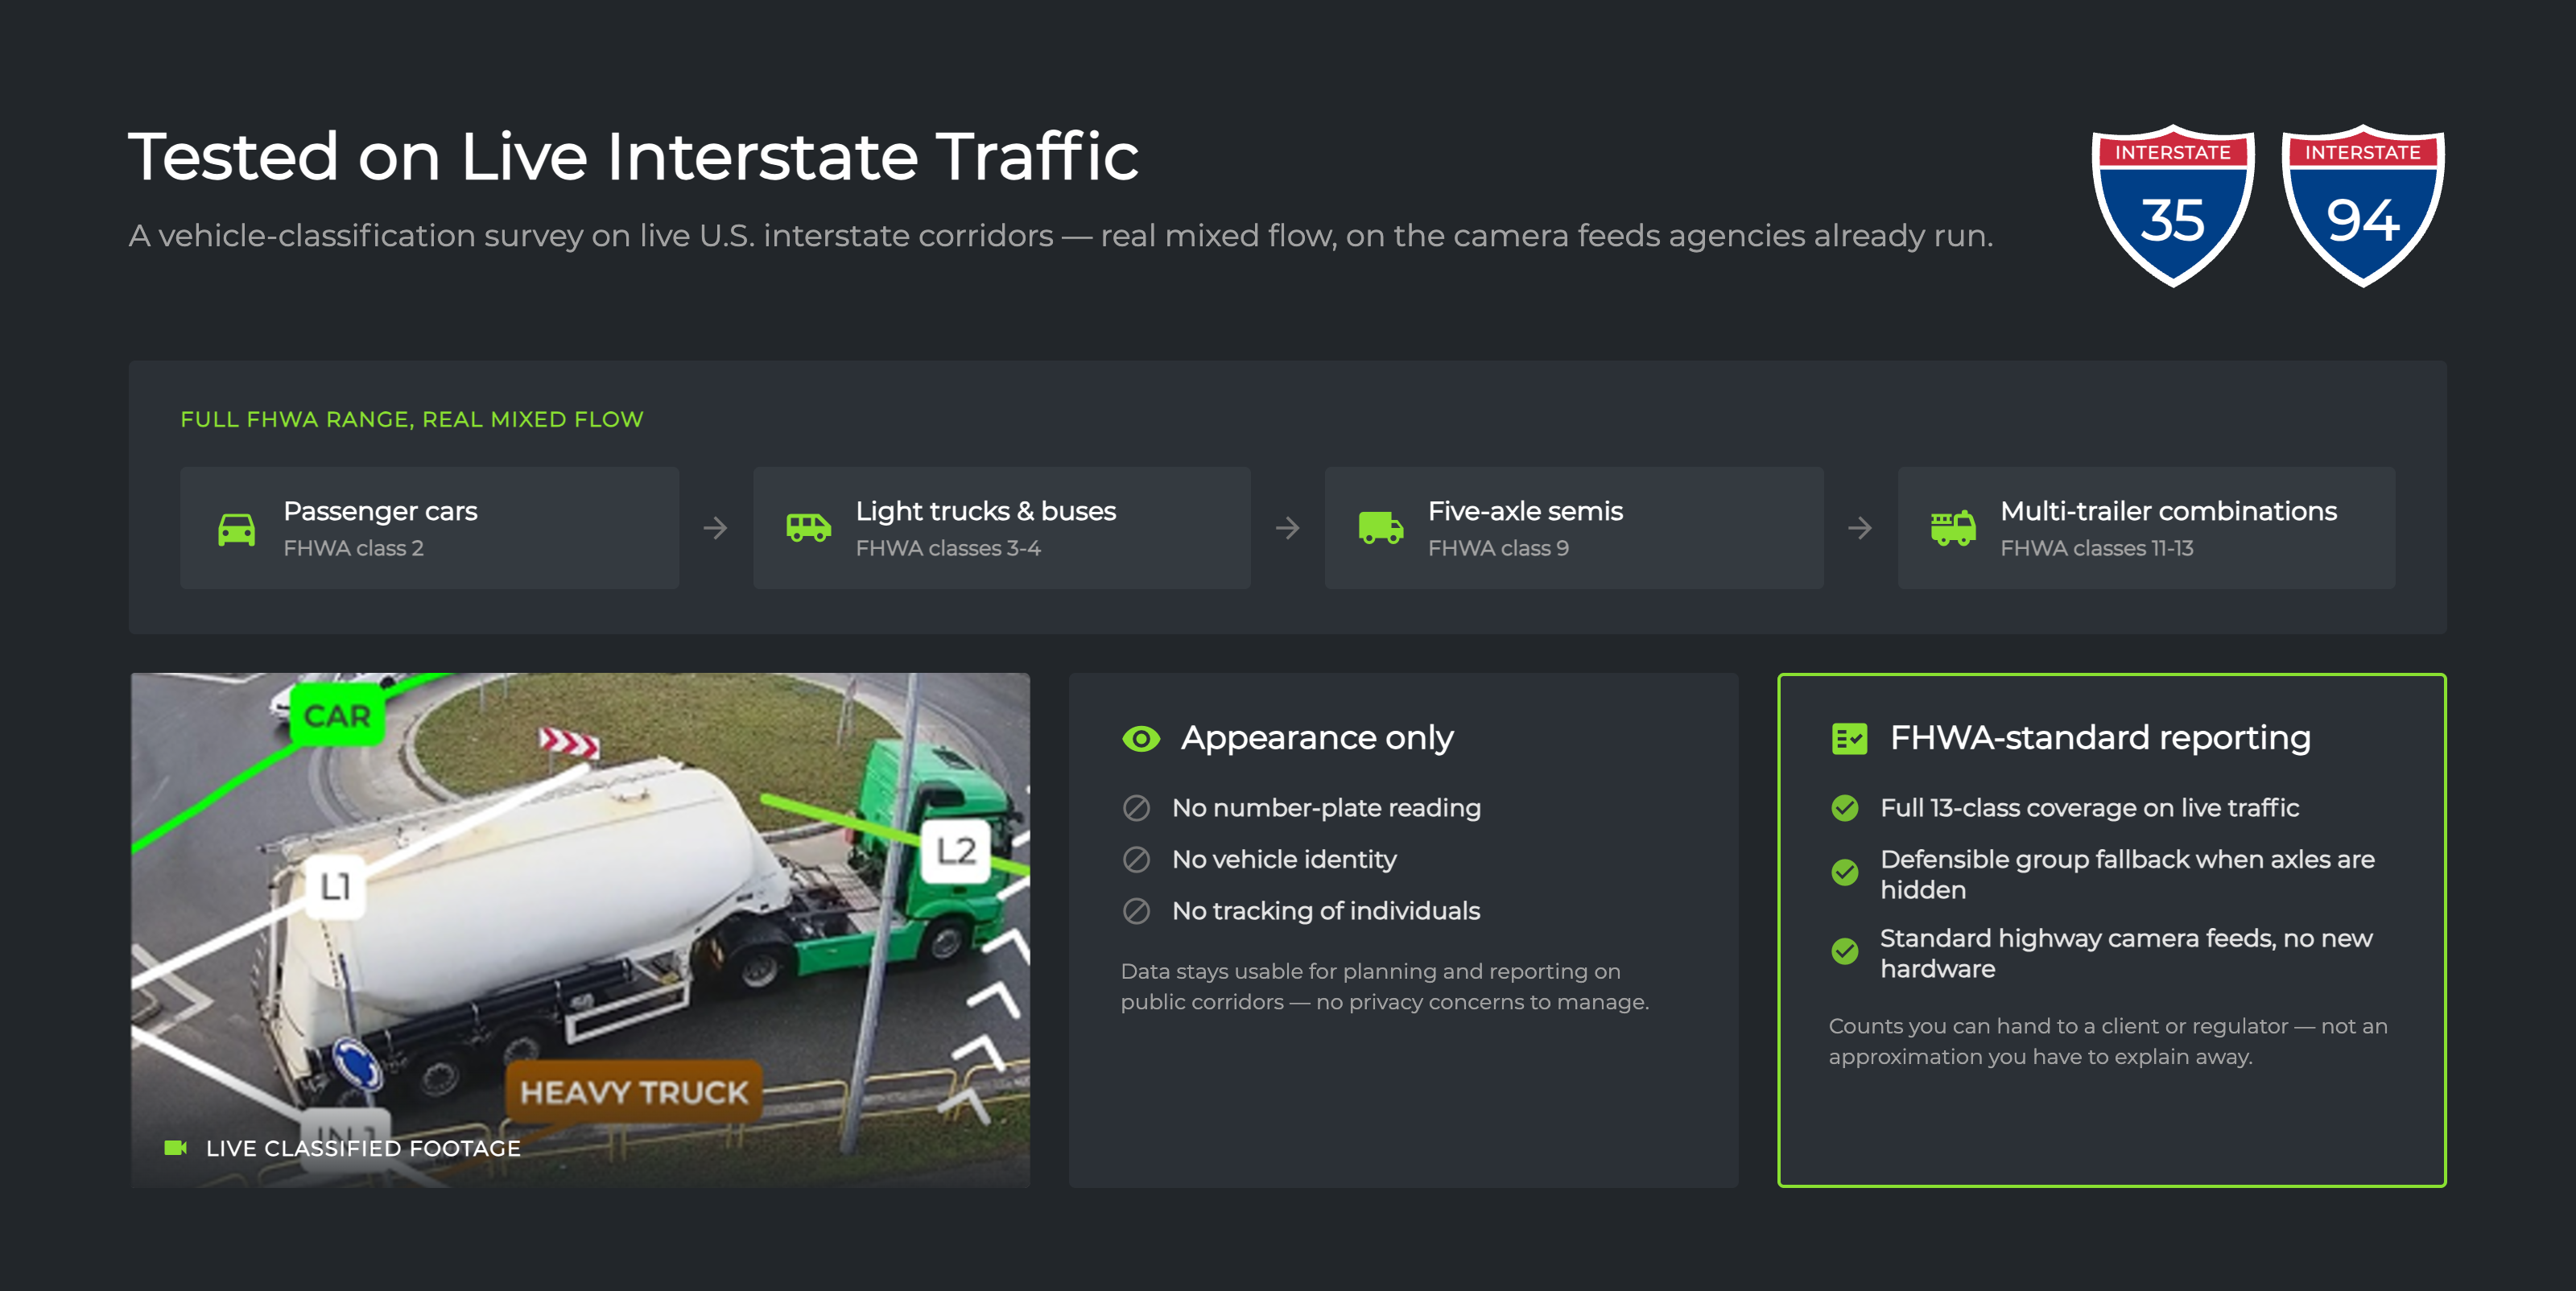Image resolution: width=2576 pixels, height=1291 pixels.
Task: Click the FULL FHWA RANGE, REAL MIXED FLOW label
Action: pos(412,419)
